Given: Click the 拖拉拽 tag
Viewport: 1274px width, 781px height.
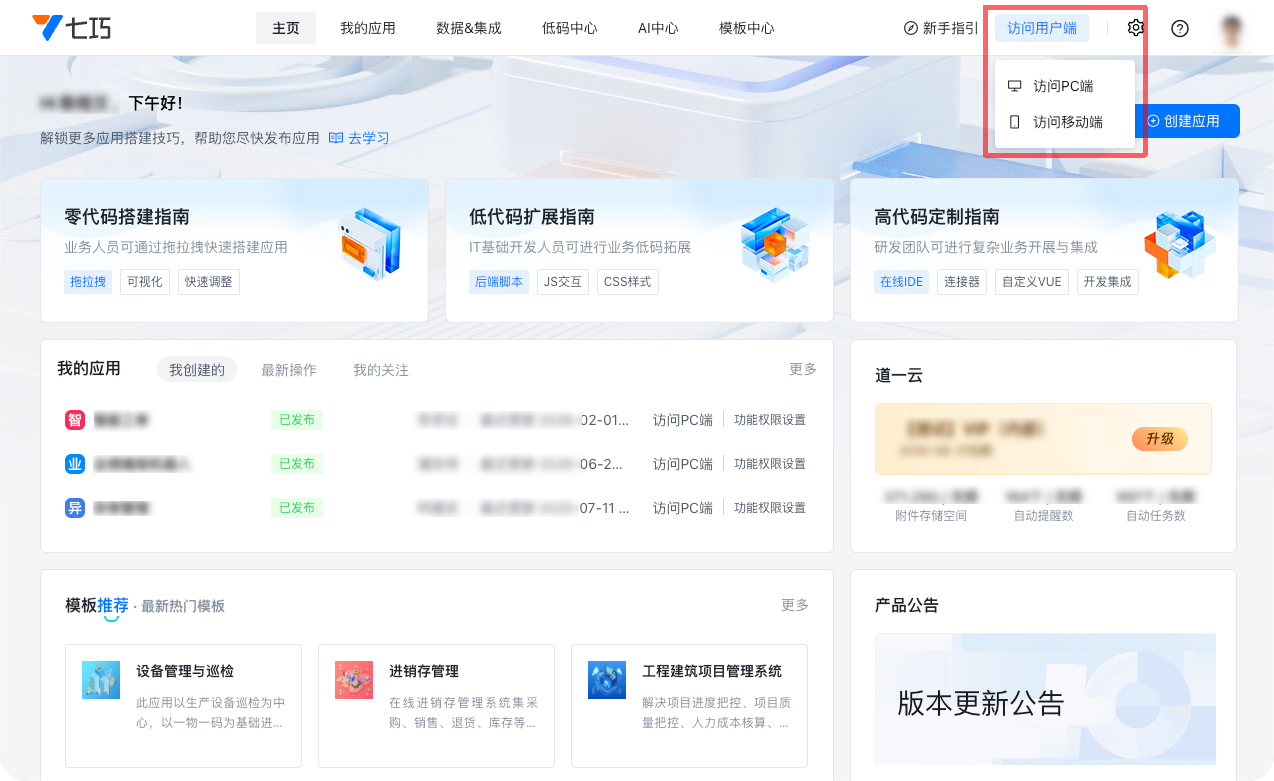Looking at the screenshot, I should pyautogui.click(x=88, y=282).
